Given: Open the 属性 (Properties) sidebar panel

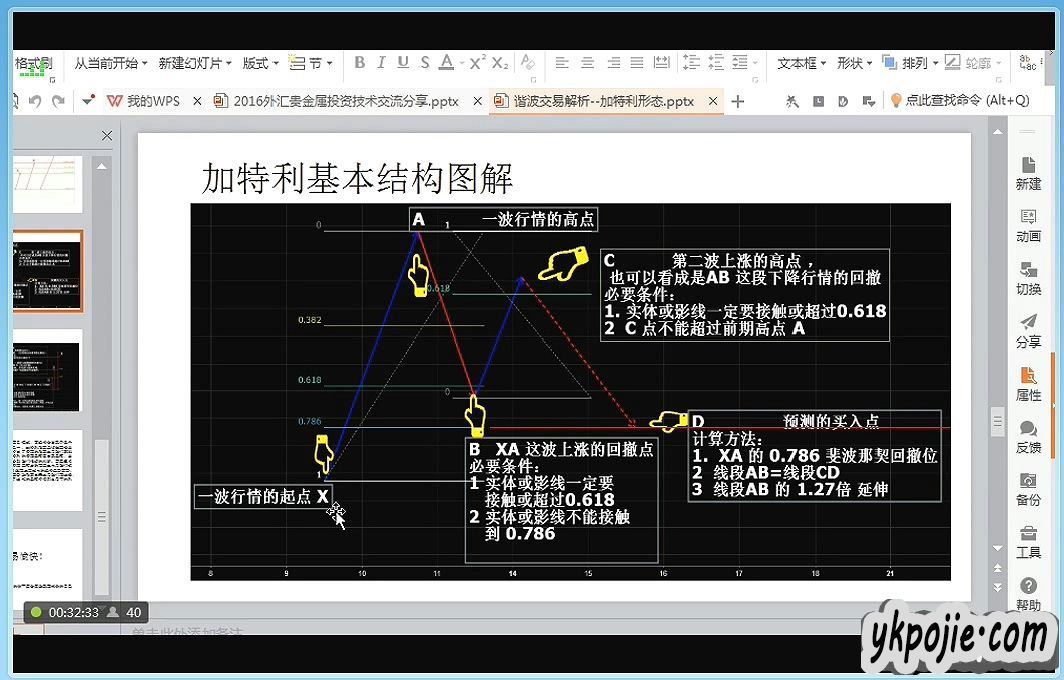Looking at the screenshot, I should click(1028, 382).
